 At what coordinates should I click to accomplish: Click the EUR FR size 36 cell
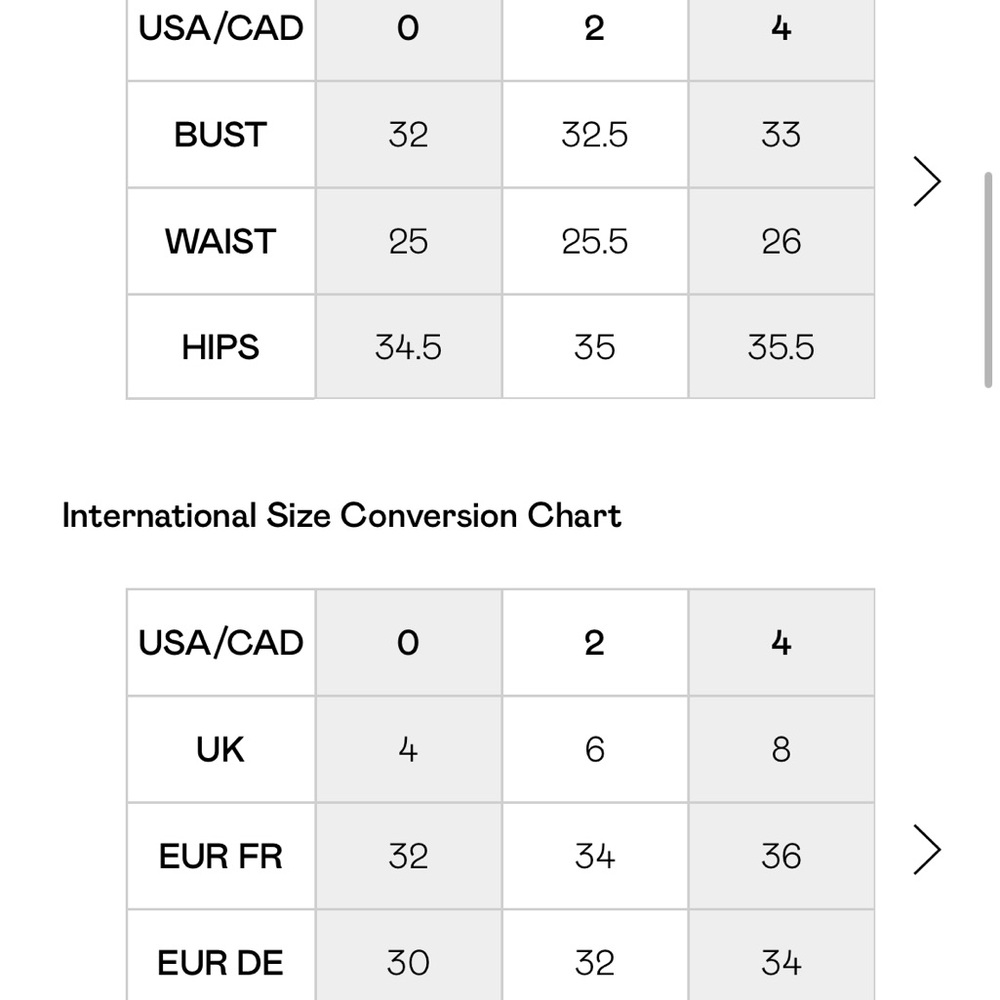pos(781,856)
